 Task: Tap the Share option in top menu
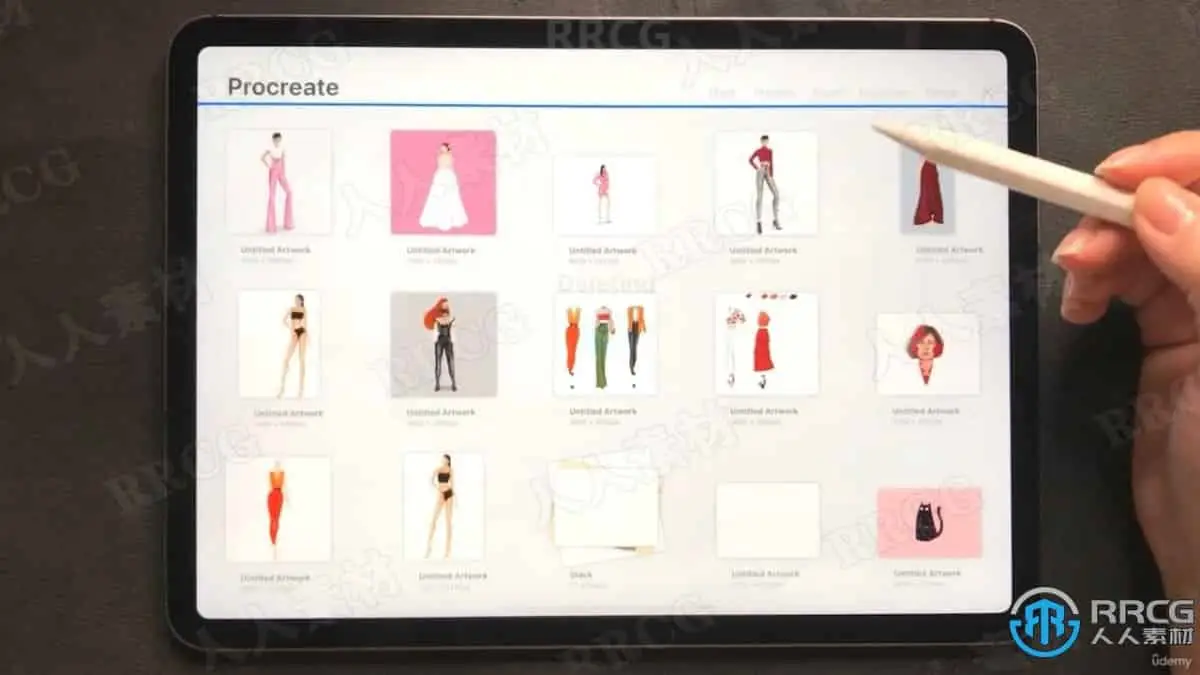(x=829, y=93)
